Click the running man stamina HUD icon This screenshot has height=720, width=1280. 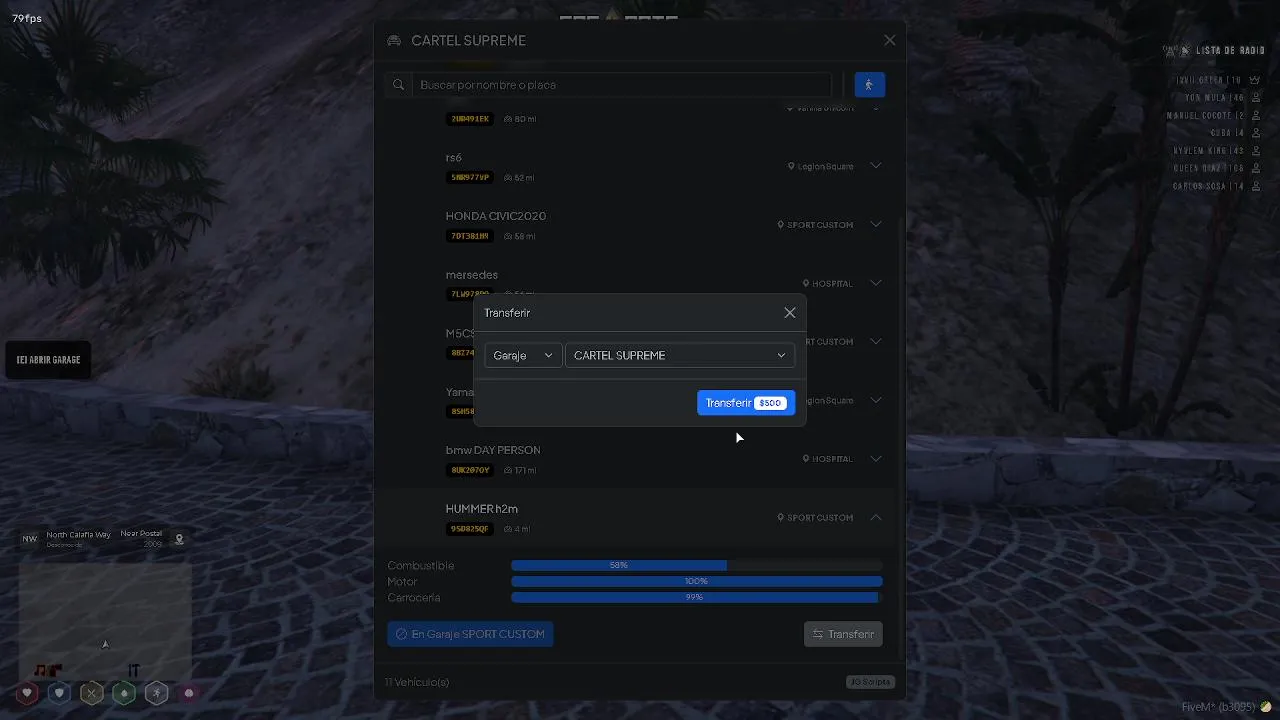(x=156, y=692)
